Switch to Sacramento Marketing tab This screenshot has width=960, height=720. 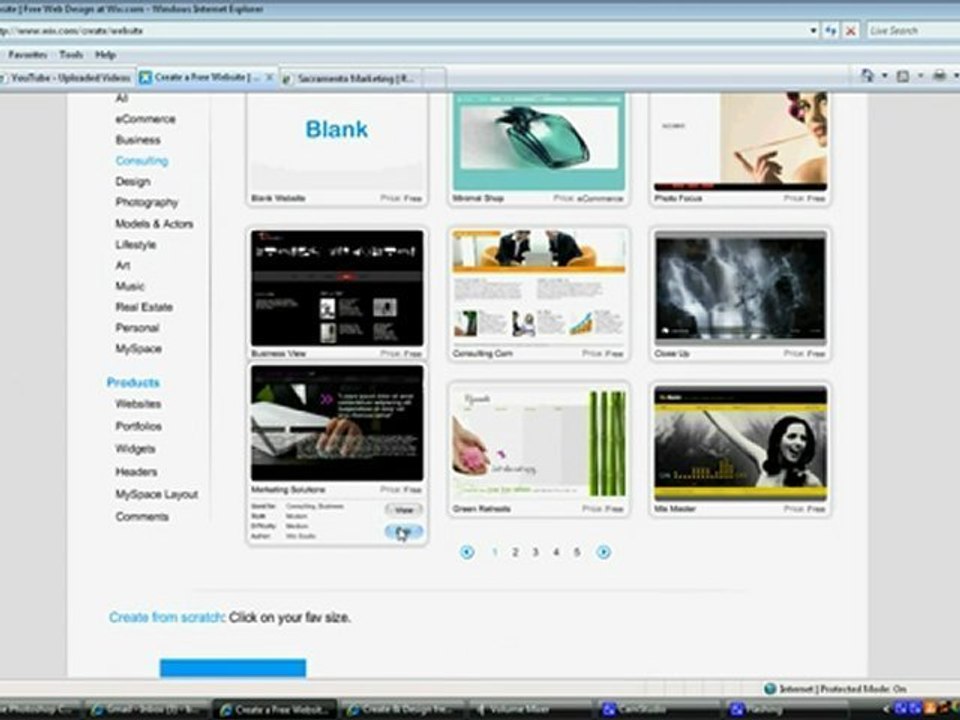pos(355,78)
